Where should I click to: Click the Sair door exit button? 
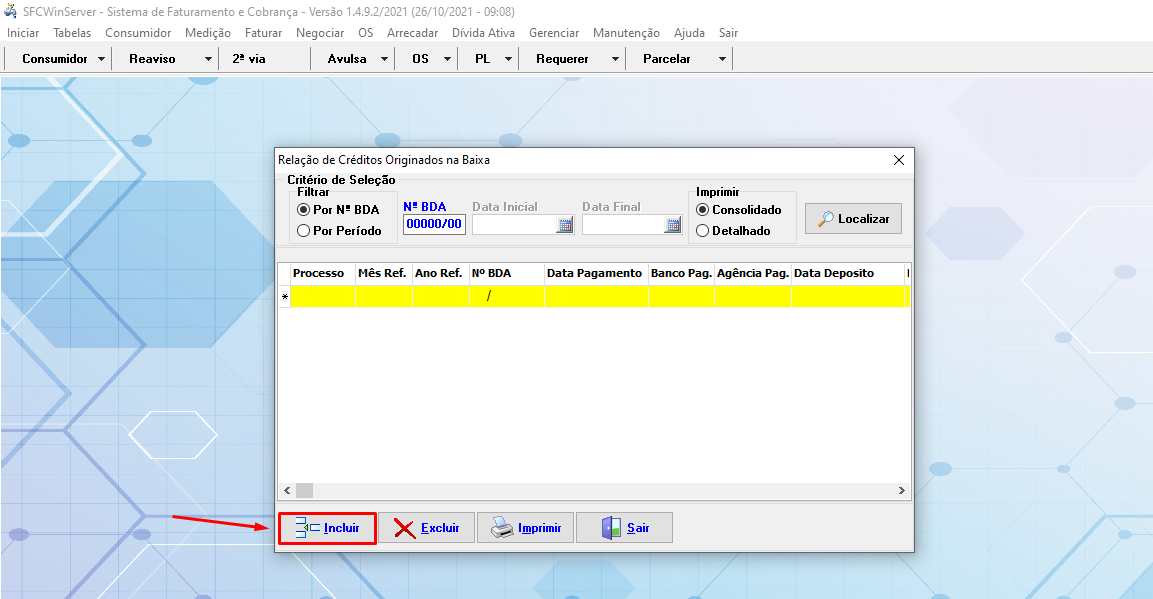[x=624, y=528]
